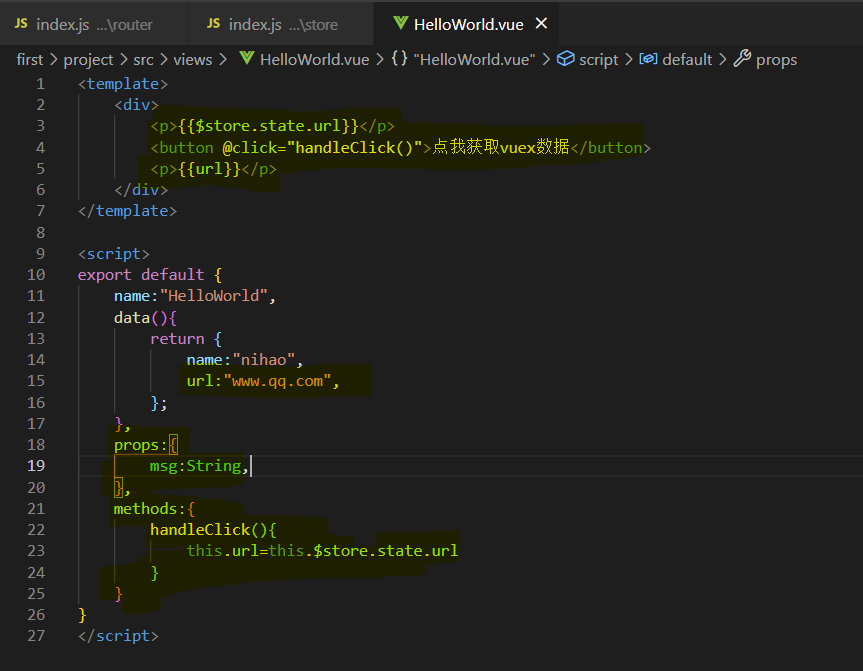Switch to the store index.js tab
This screenshot has width=863, height=671.
click(x=281, y=24)
